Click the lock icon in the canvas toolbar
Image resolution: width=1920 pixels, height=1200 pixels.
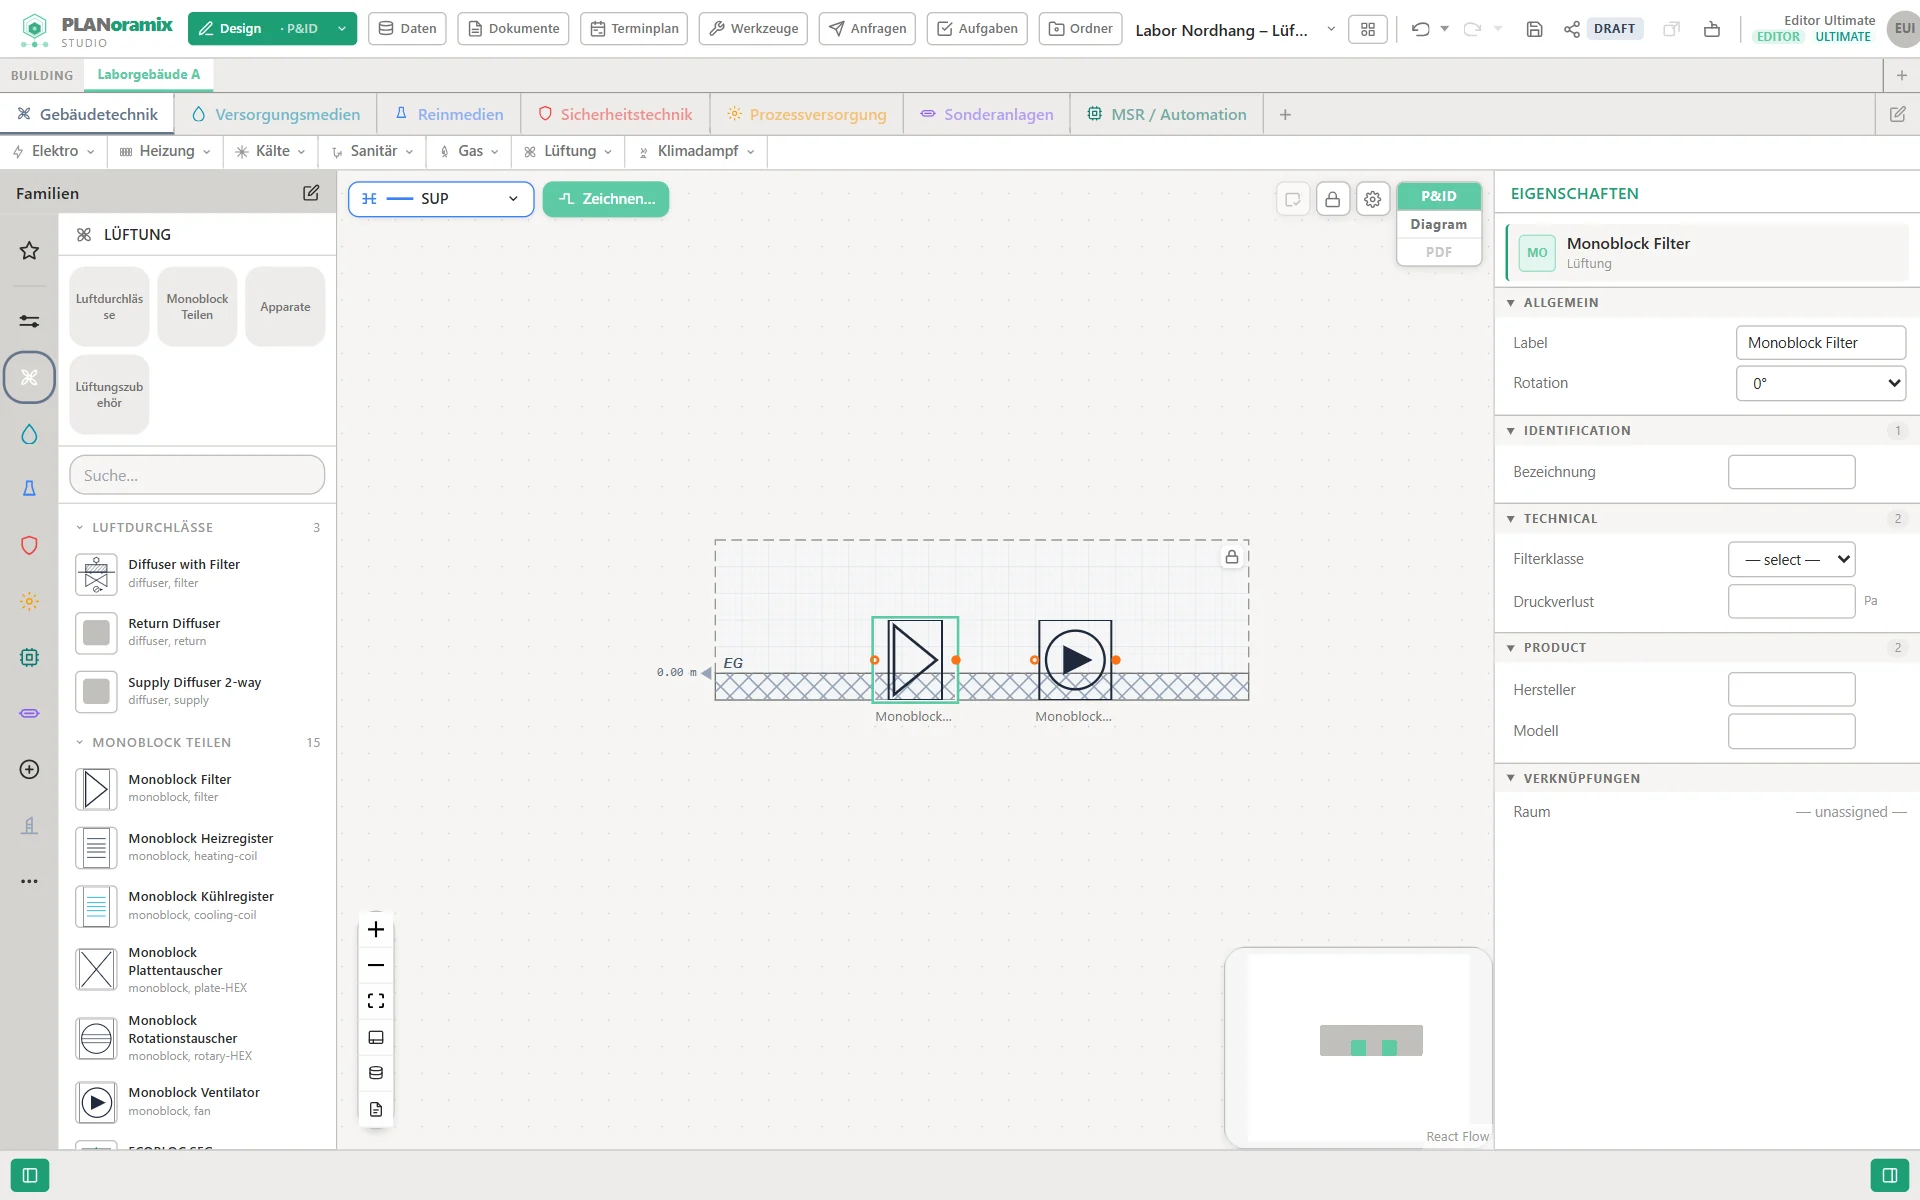coord(1333,199)
